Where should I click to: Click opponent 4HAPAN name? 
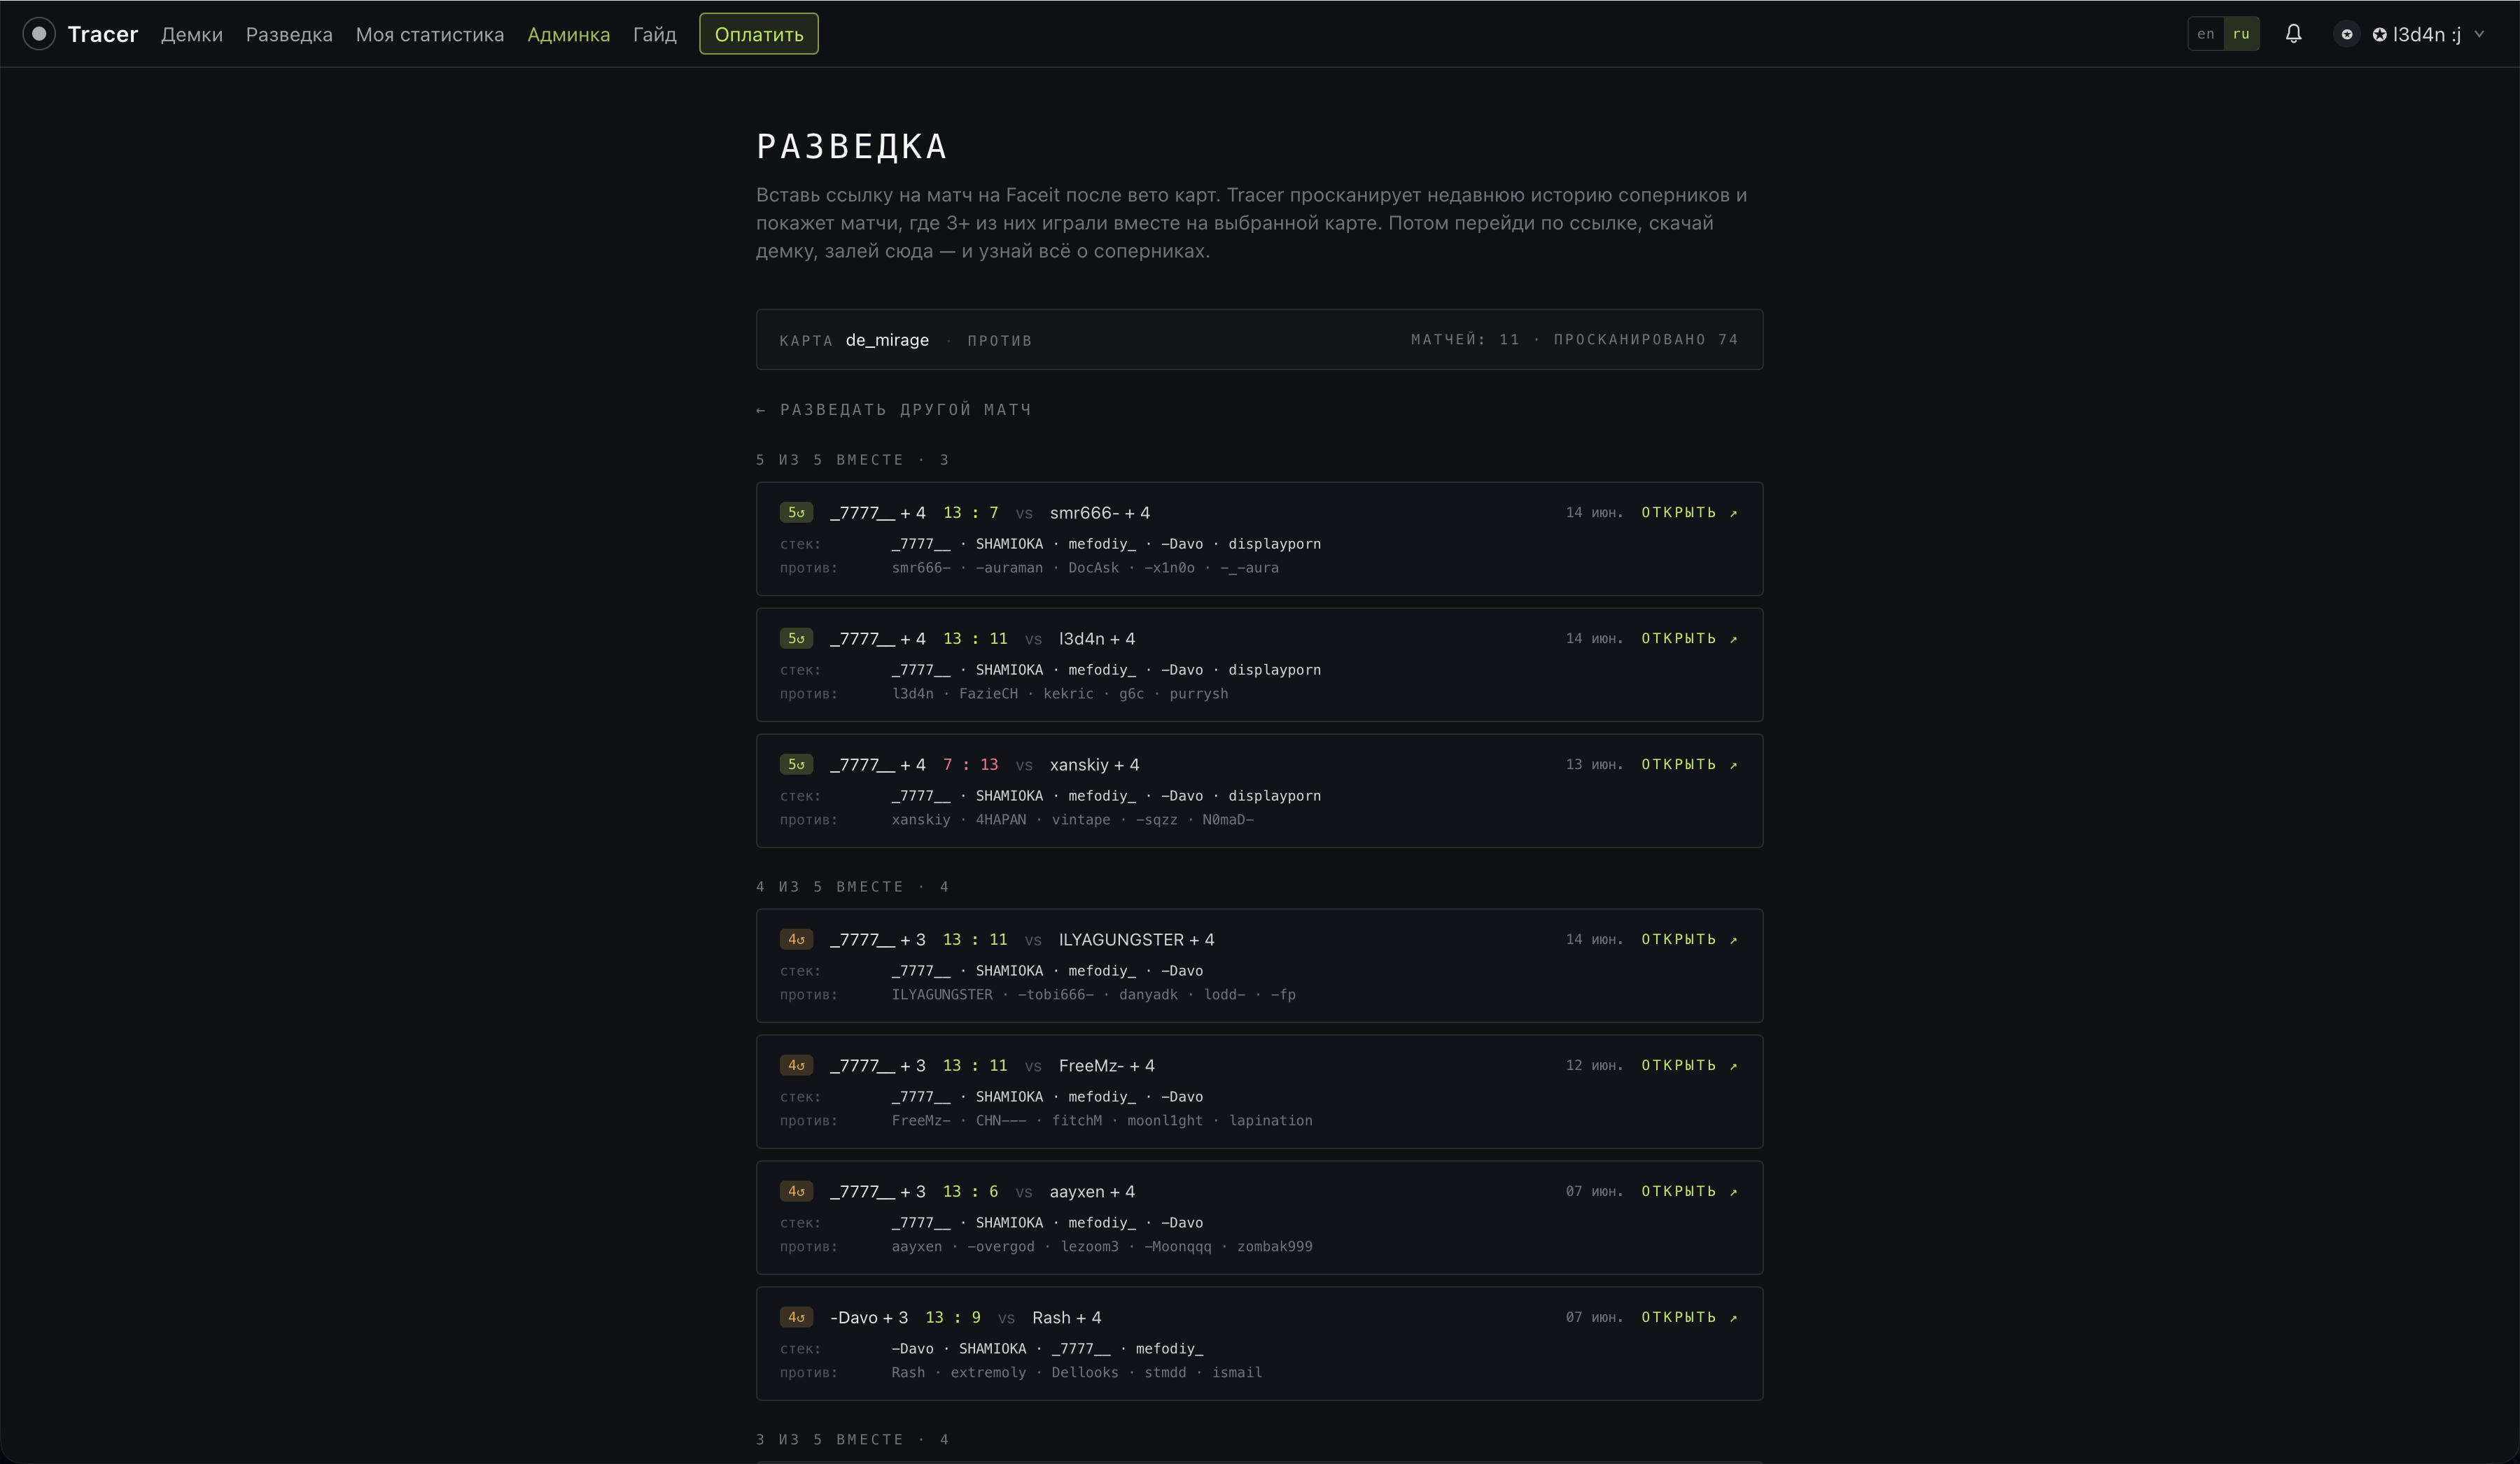click(1001, 820)
